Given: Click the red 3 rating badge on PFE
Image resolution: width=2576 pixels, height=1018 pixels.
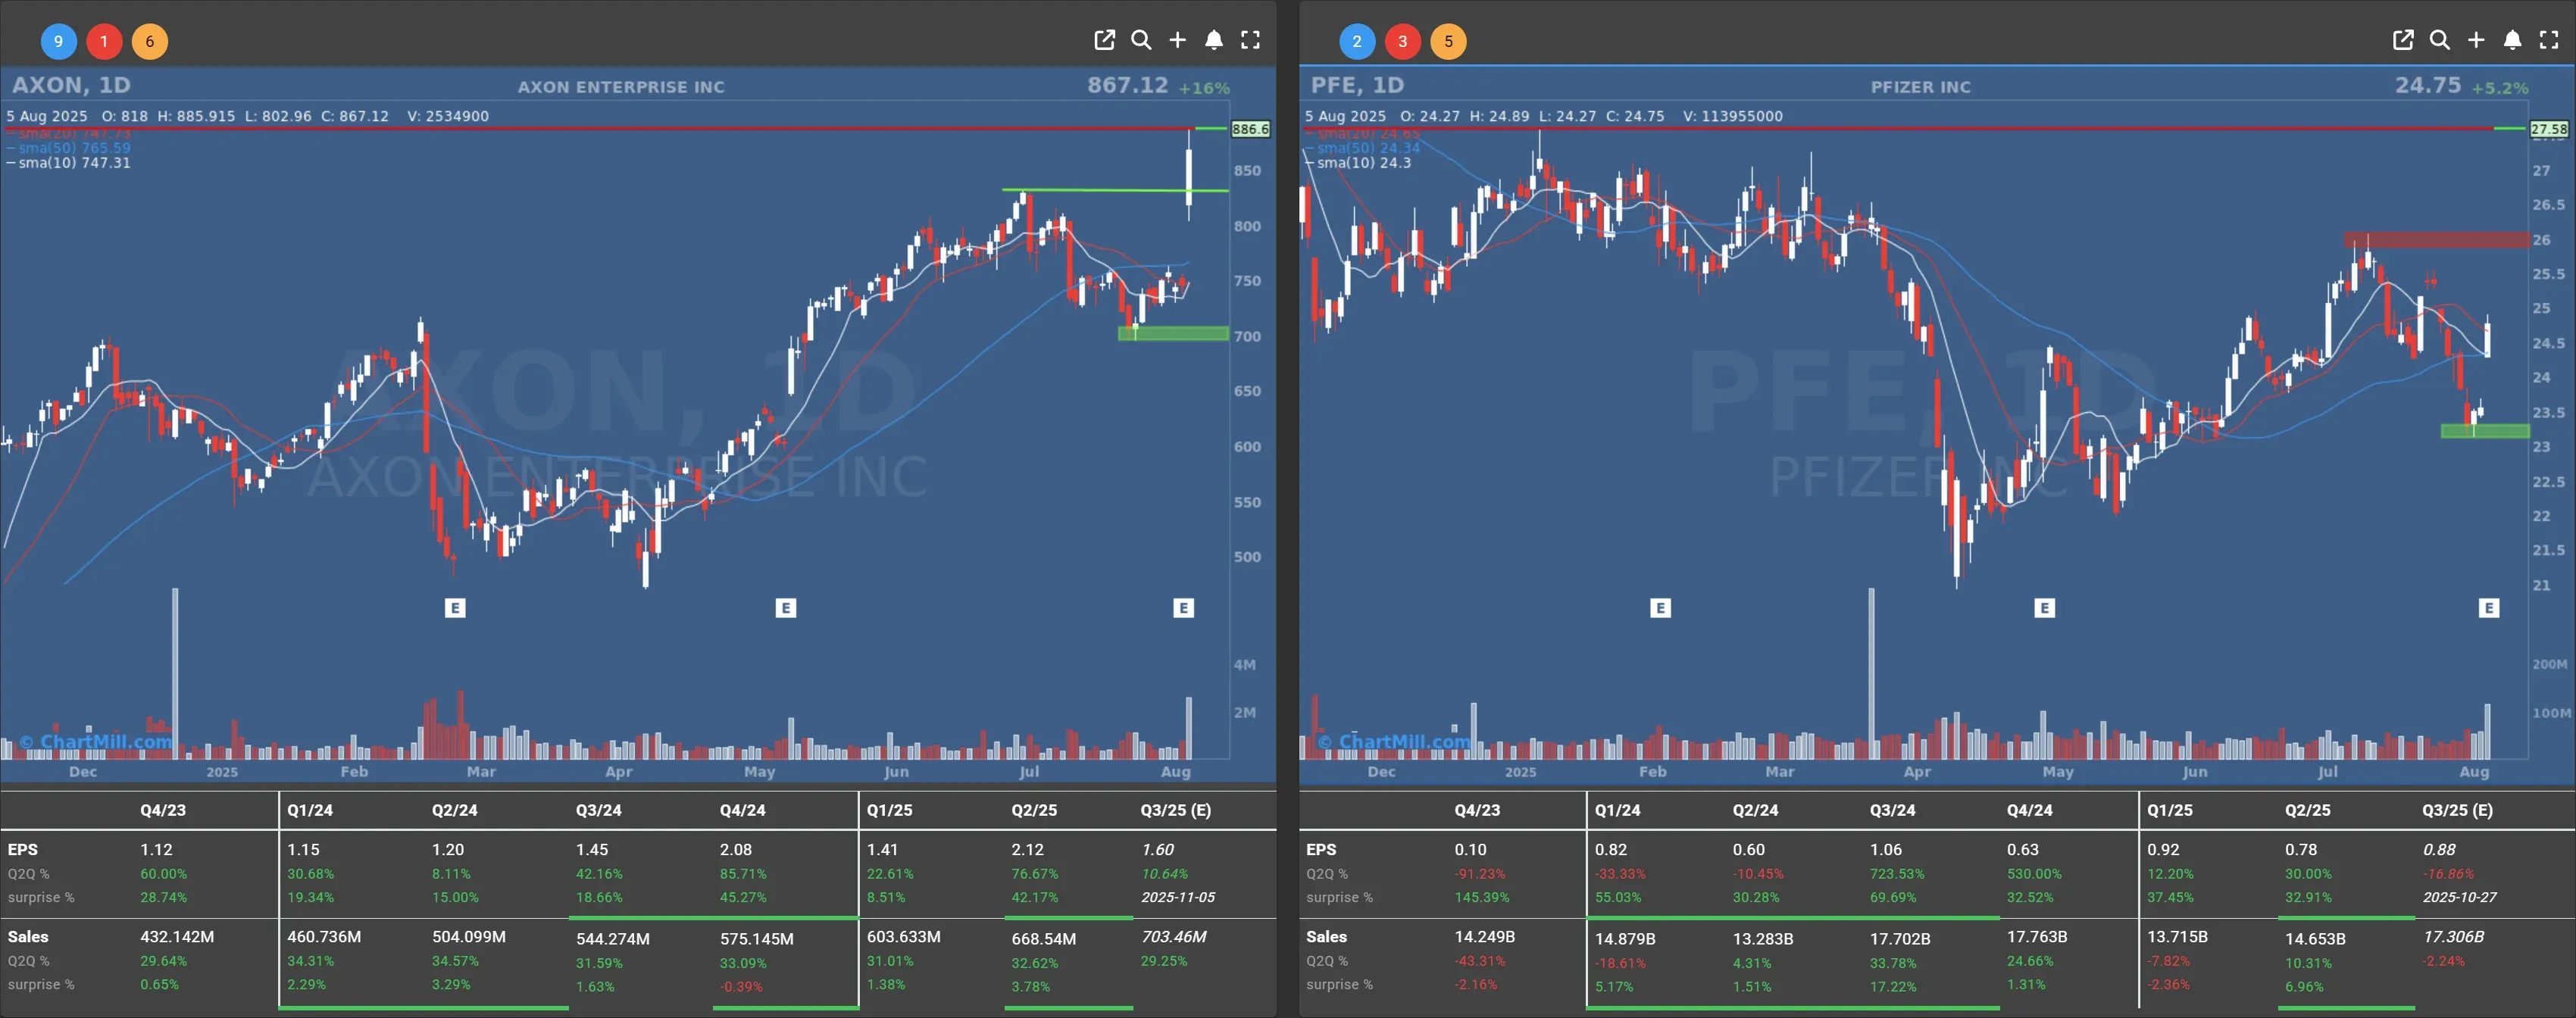Looking at the screenshot, I should (1403, 41).
